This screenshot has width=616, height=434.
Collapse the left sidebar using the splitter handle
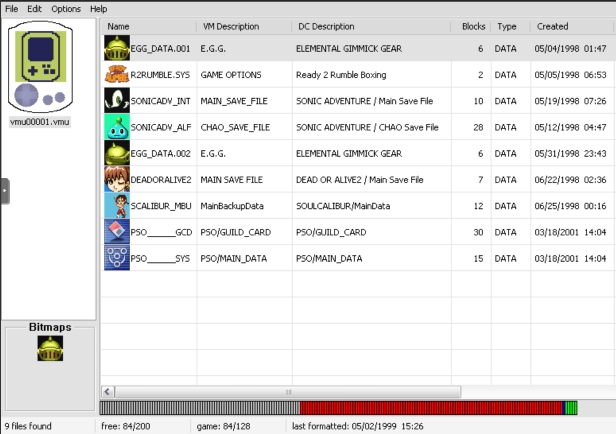[x=4, y=191]
